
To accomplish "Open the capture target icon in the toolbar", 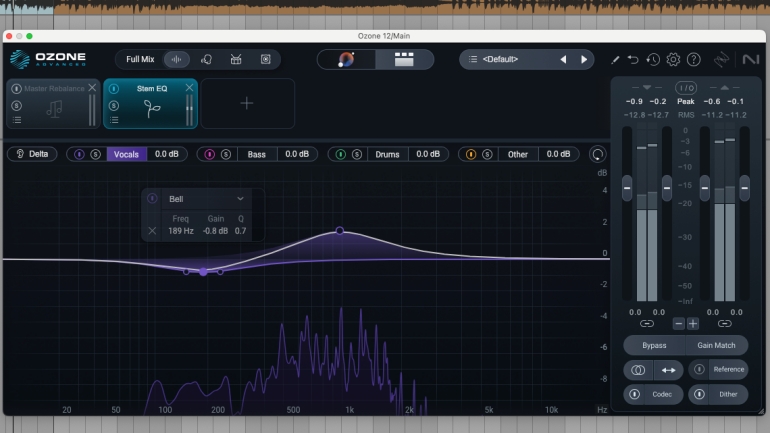I will coord(266,59).
